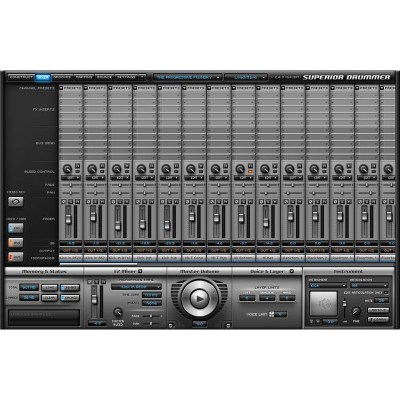Expand the EZ Mixer panel arrow
Image resolution: width=400 pixels, height=400 pixels.
click(140, 271)
